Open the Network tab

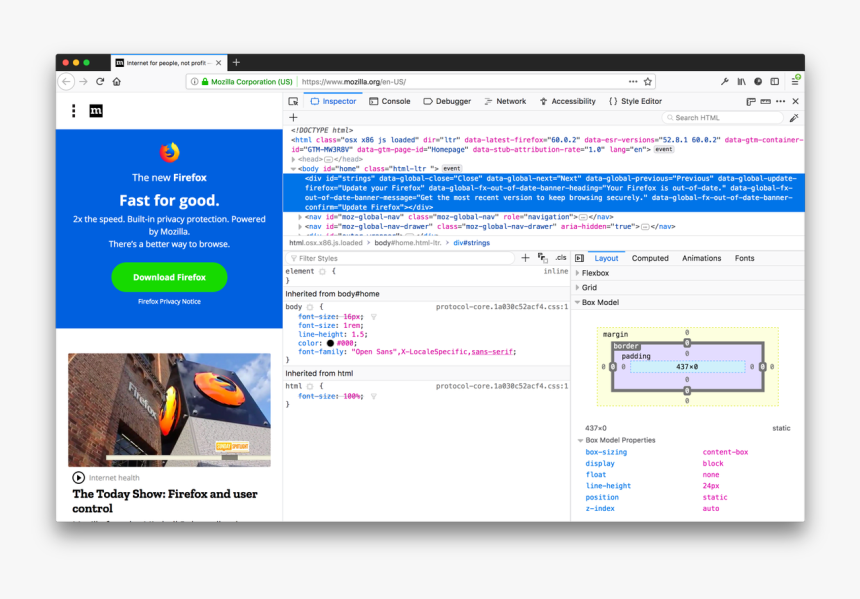click(505, 101)
